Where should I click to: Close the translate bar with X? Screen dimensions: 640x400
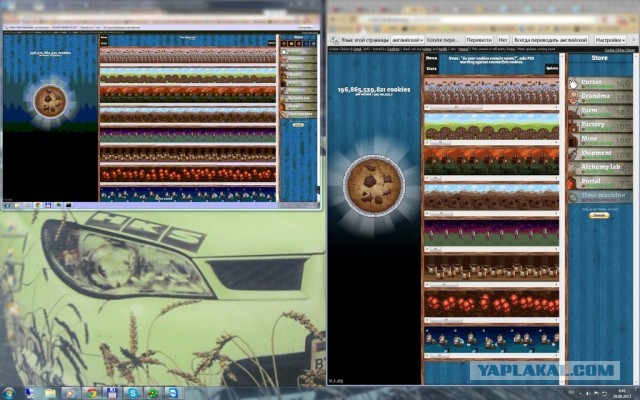pos(633,40)
